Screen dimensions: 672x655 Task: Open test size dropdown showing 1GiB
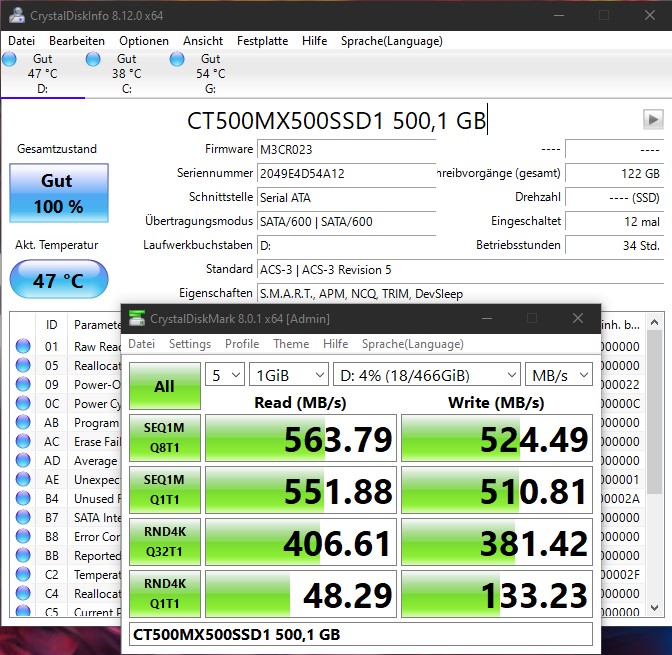(289, 375)
